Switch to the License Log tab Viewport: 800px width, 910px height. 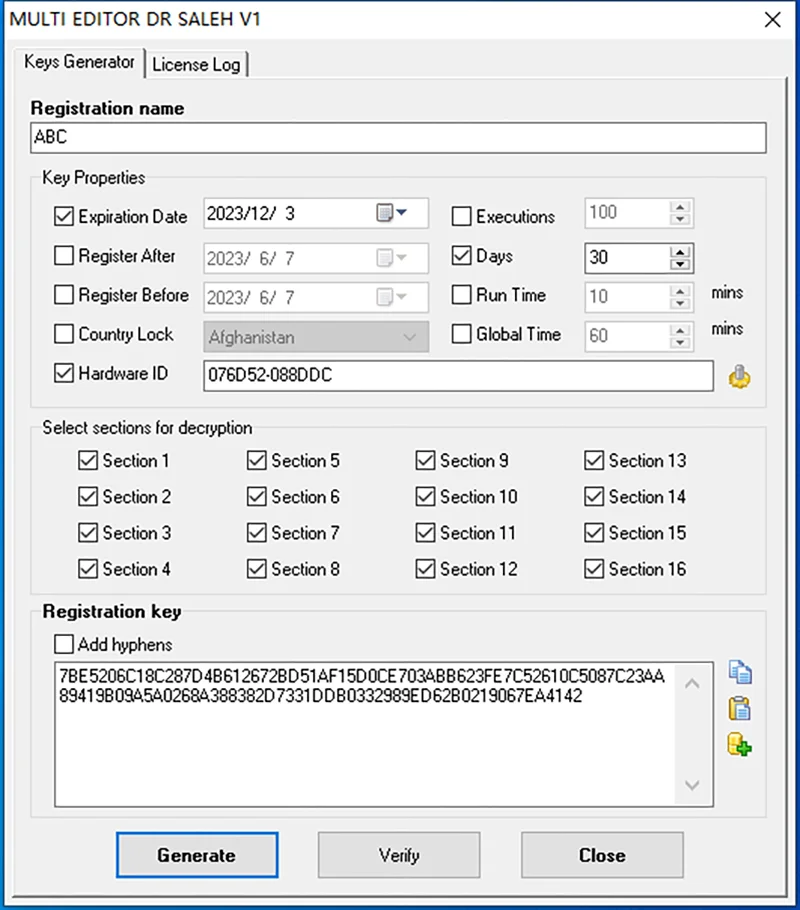[196, 64]
